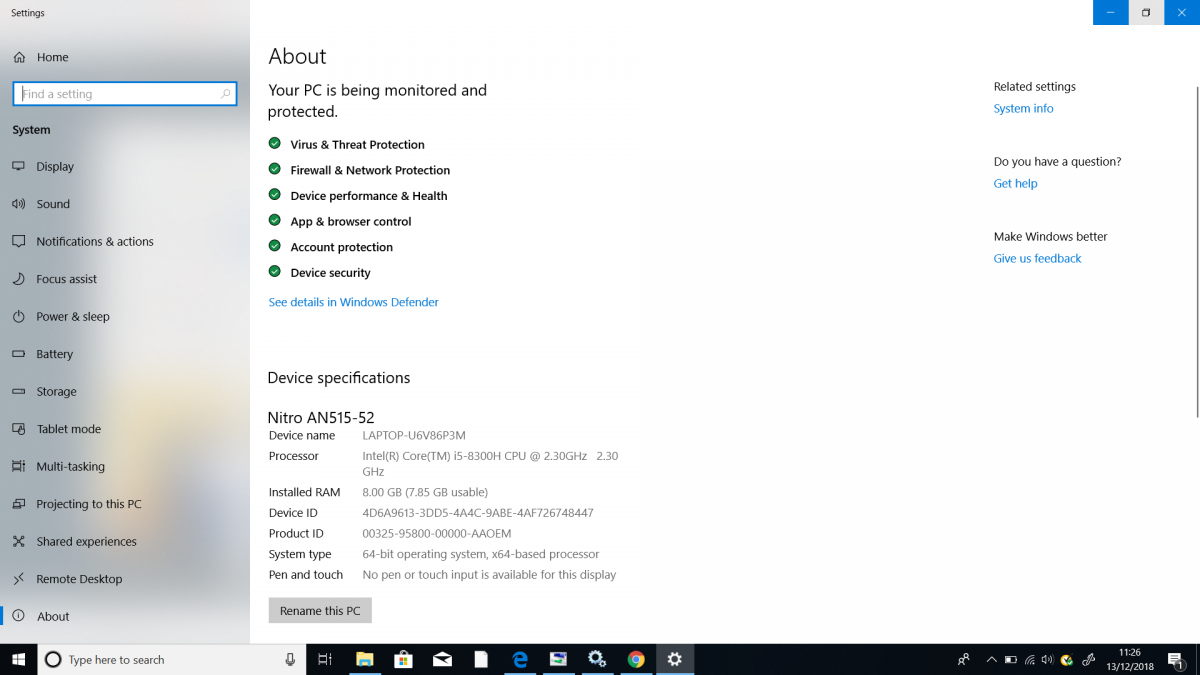Open the Storage settings page
This screenshot has height=675, width=1200.
(56, 392)
